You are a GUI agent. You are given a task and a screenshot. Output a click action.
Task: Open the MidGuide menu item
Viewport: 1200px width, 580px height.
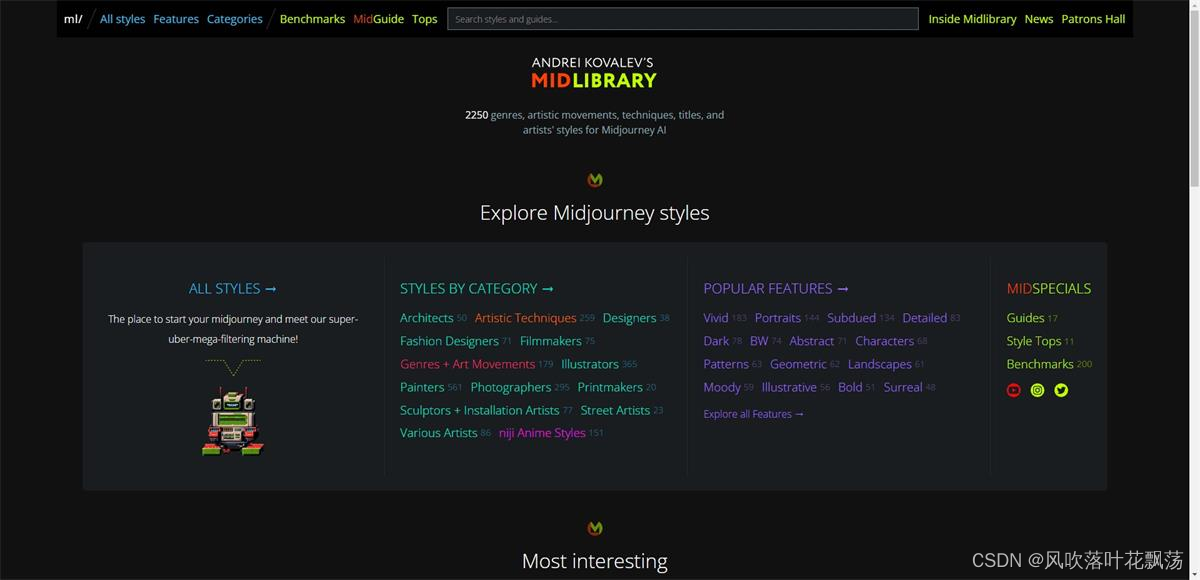378,19
